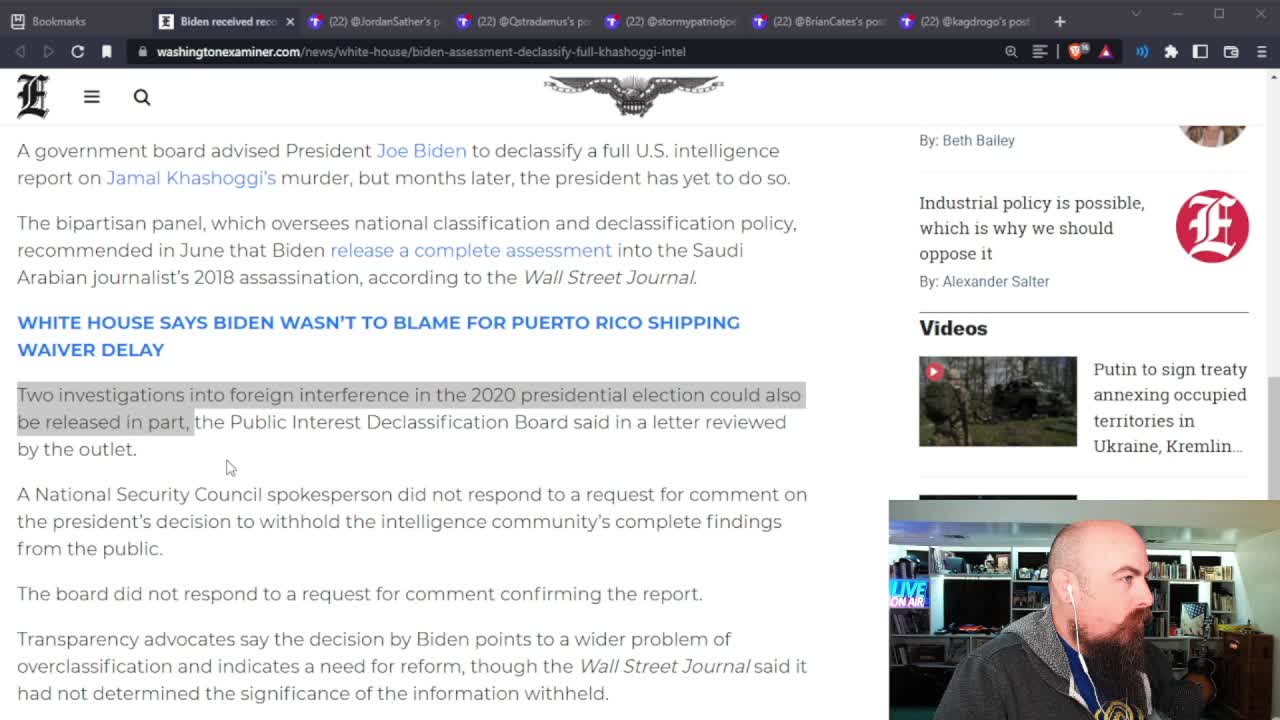This screenshot has width=1280, height=720.
Task: Close the Biden received tab
Action: point(290,21)
